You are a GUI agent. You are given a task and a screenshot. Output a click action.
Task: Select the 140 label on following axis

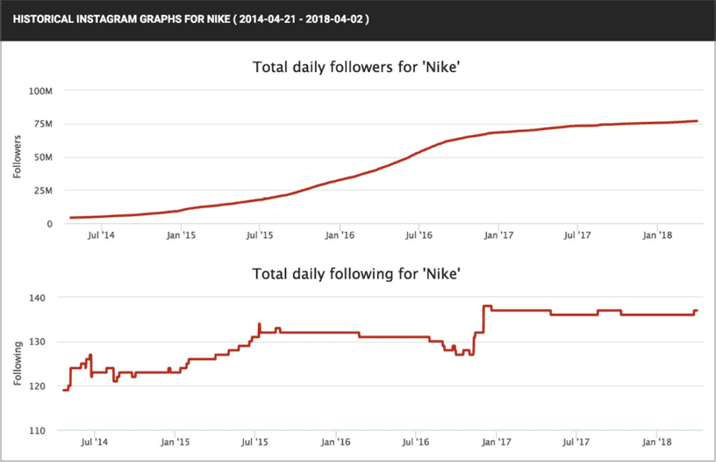pyautogui.click(x=37, y=298)
